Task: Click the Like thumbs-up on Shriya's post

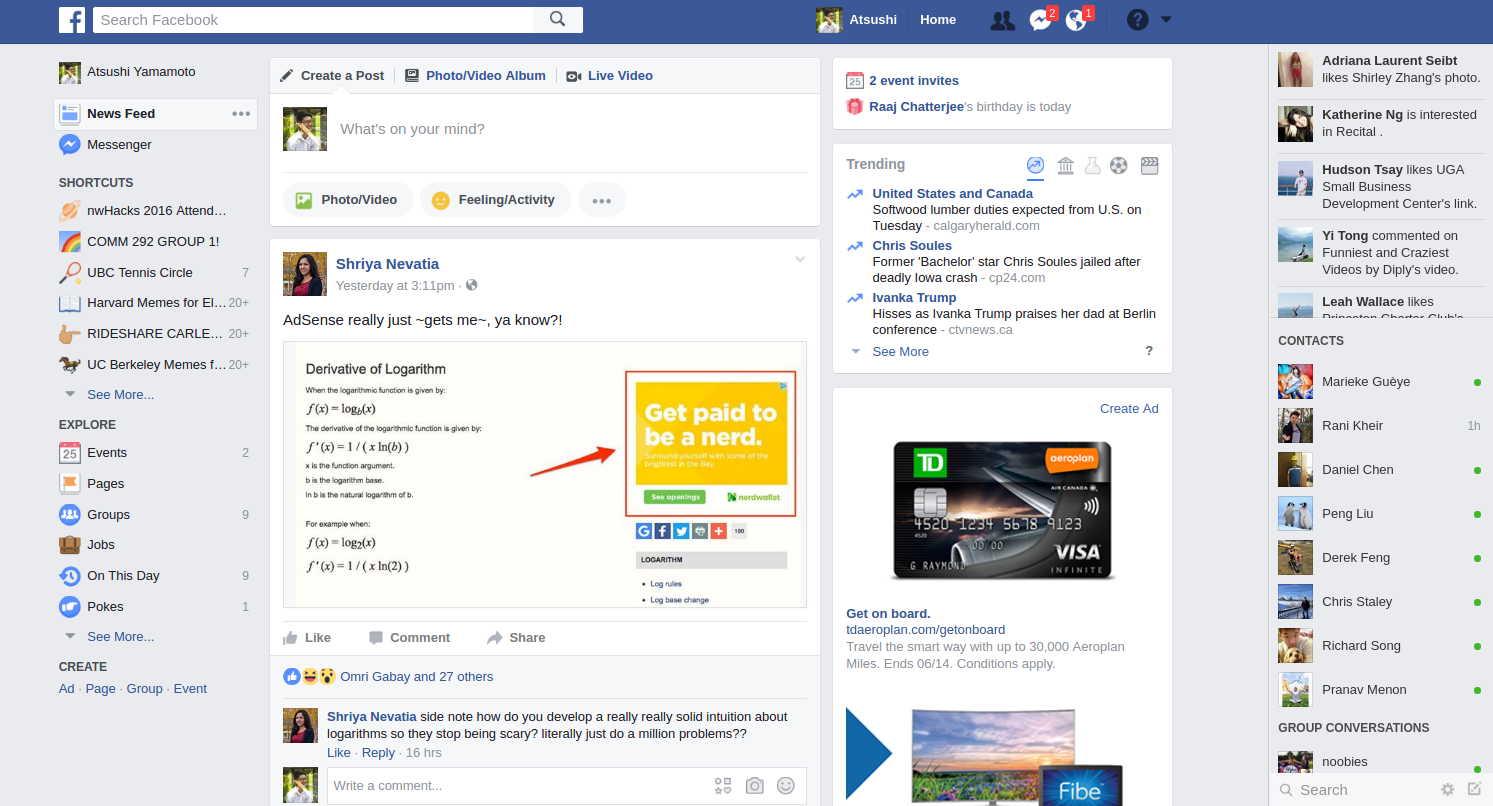Action: pos(307,638)
